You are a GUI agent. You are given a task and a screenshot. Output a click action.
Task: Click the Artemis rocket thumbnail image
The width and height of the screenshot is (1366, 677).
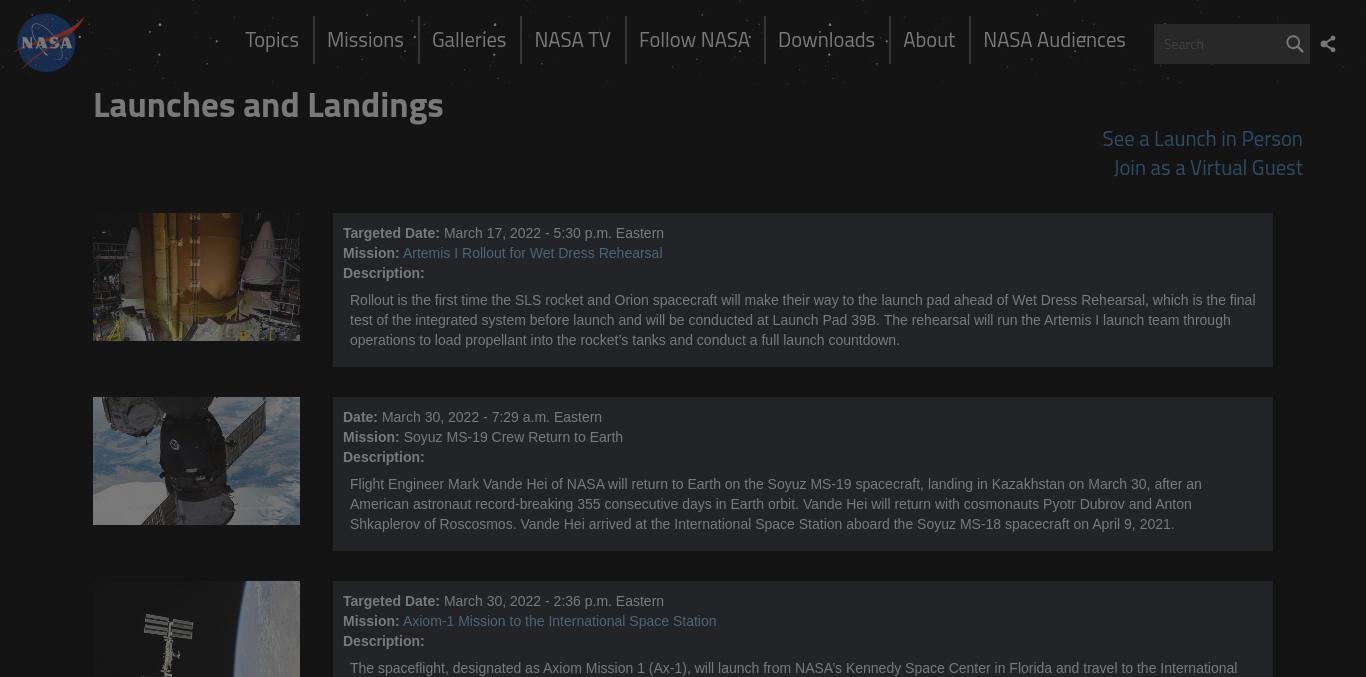(x=196, y=277)
